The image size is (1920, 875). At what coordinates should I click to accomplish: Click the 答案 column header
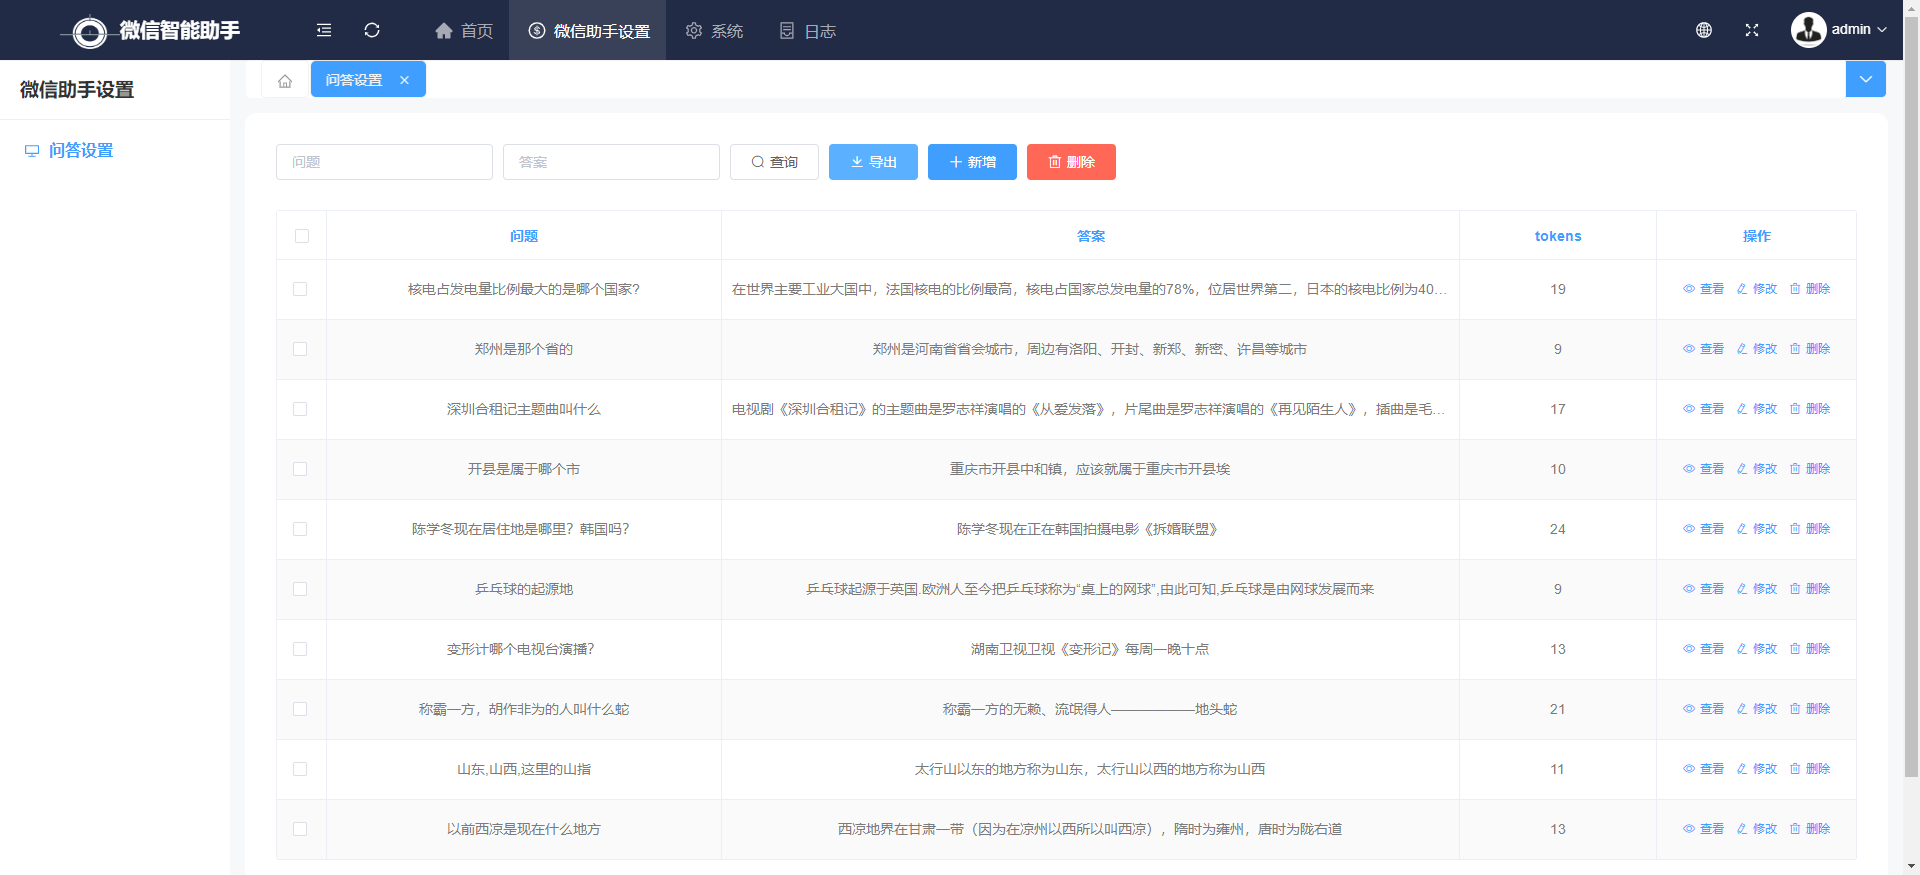click(x=1091, y=236)
